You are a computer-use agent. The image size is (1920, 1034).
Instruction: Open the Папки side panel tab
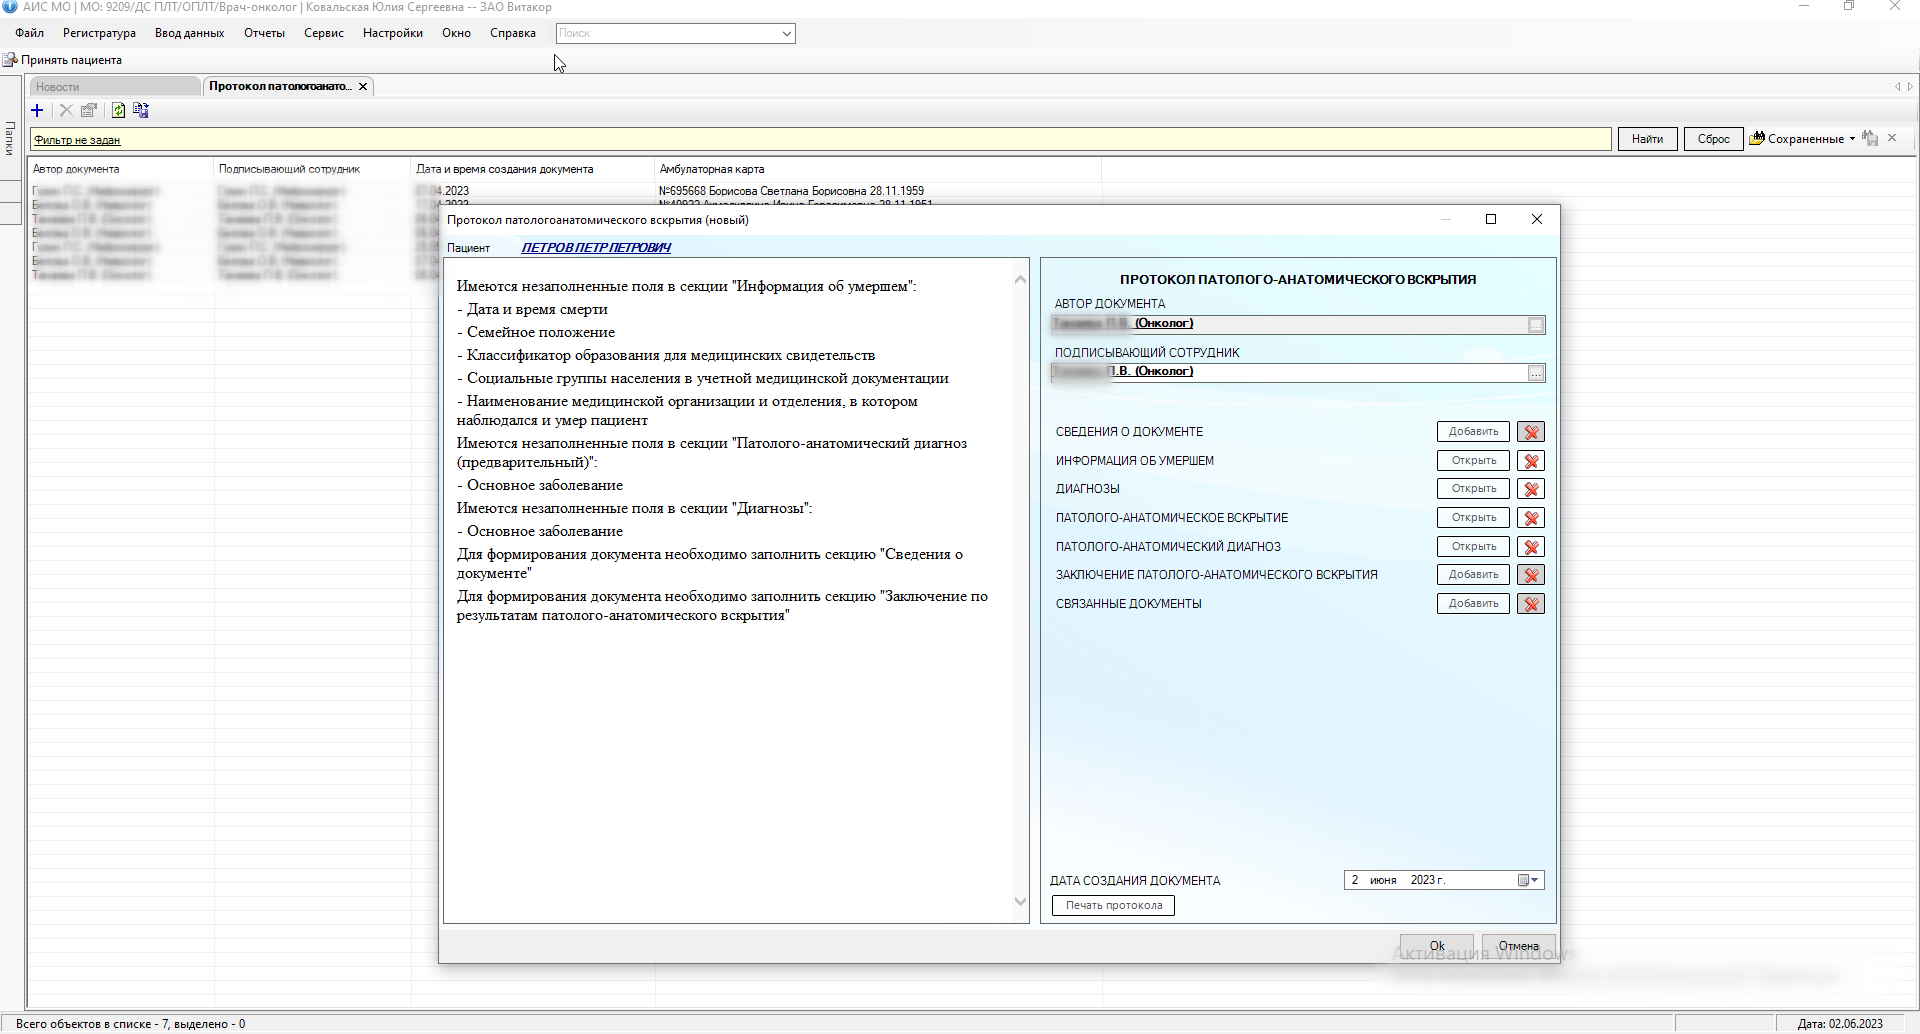tap(10, 137)
